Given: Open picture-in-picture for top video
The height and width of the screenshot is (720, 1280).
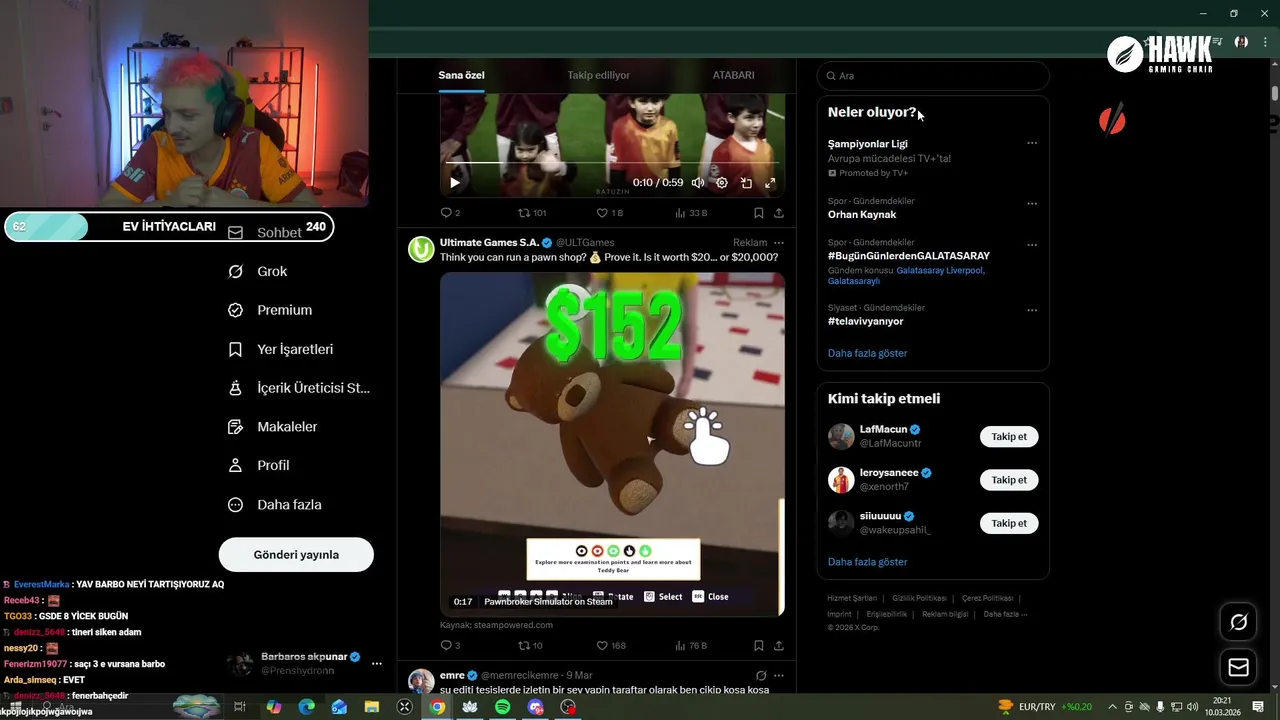Looking at the screenshot, I should click(746, 183).
